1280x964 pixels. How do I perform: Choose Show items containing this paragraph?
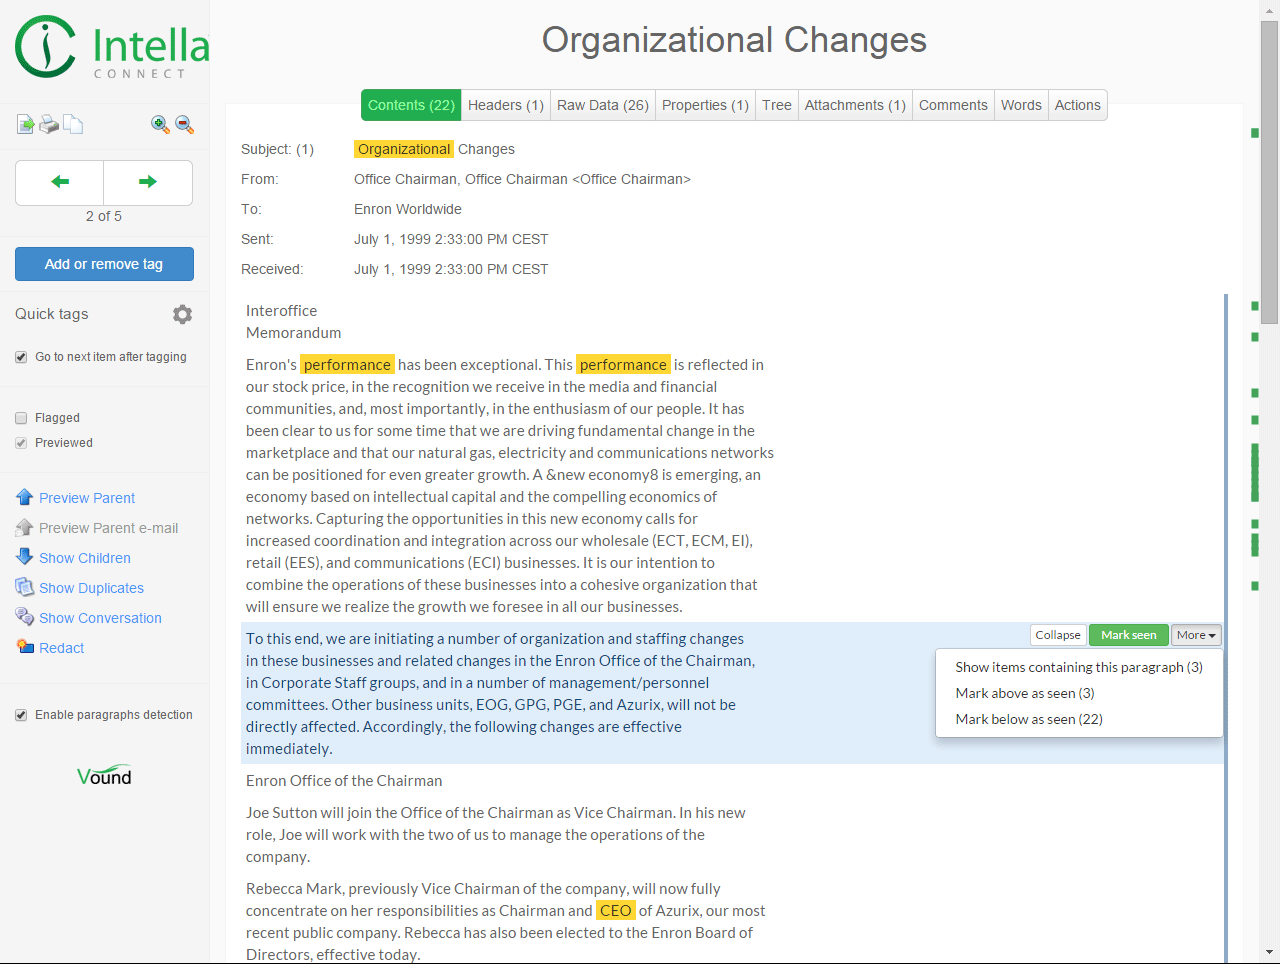[x=1079, y=667]
